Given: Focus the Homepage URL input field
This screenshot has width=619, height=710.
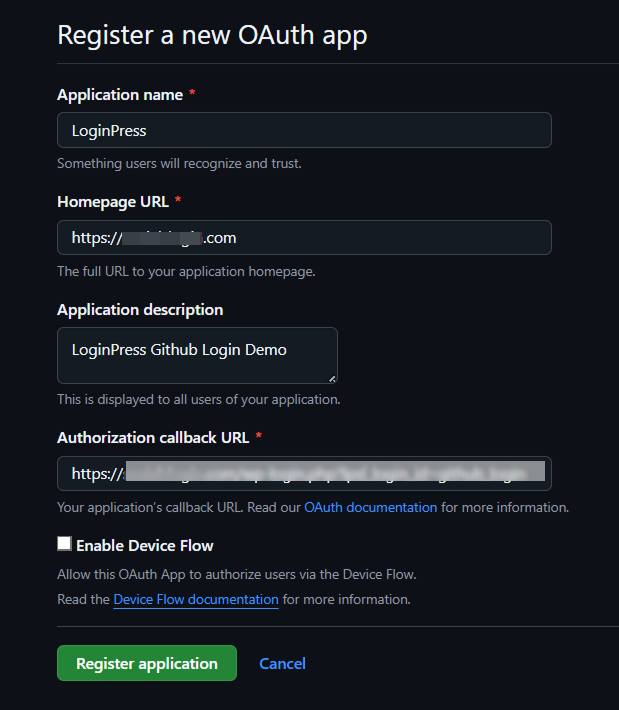Looking at the screenshot, I should point(304,237).
